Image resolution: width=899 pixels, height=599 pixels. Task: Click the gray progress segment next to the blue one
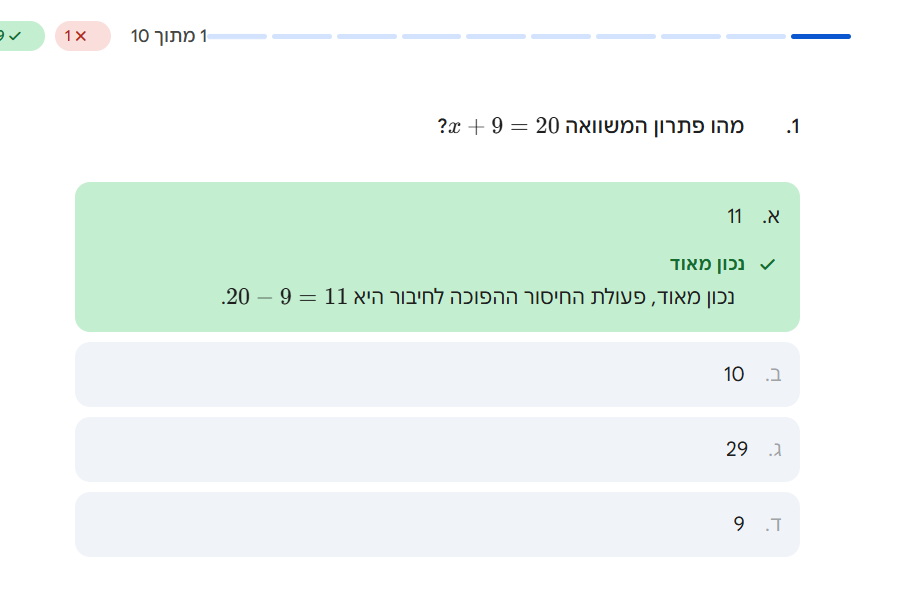755,37
